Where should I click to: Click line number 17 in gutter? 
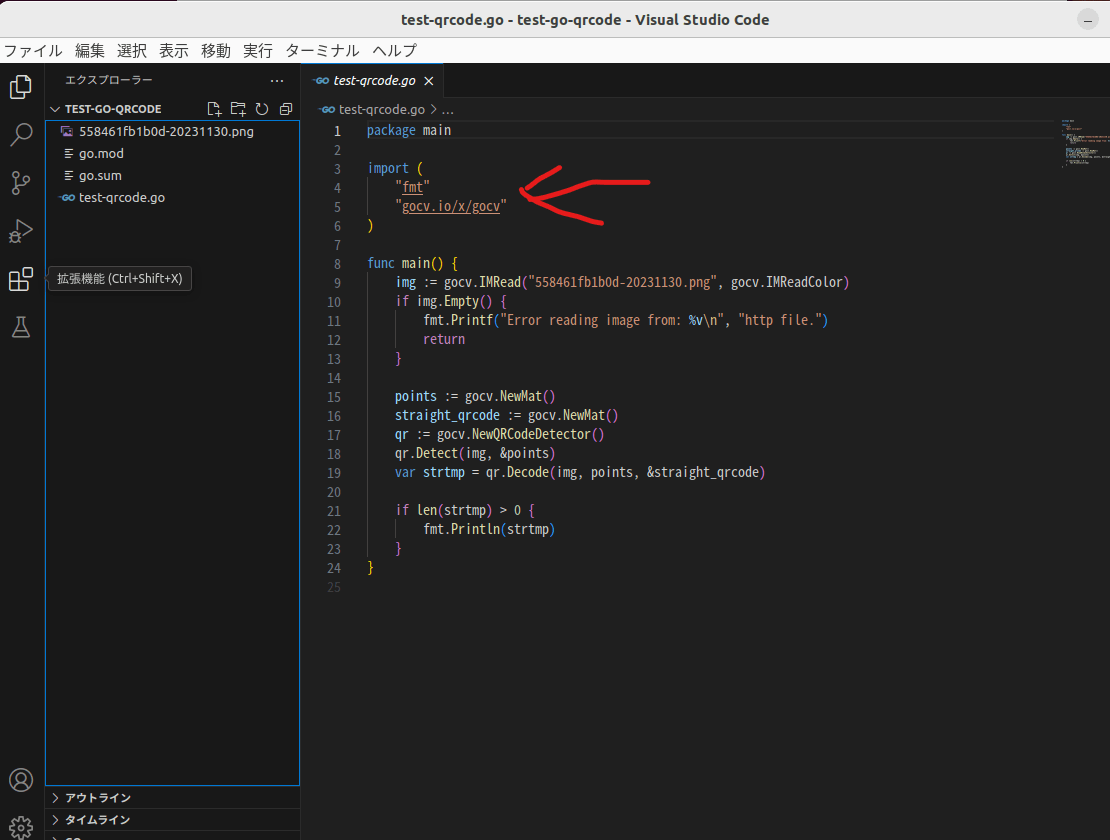click(x=333, y=435)
